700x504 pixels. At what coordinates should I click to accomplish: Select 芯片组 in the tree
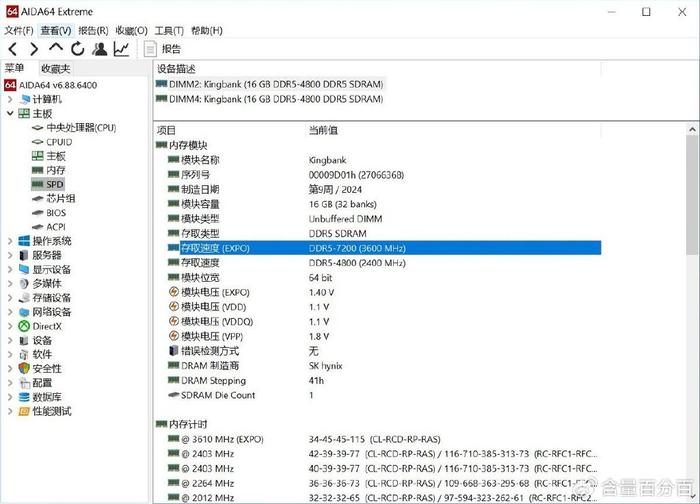pyautogui.click(x=54, y=198)
